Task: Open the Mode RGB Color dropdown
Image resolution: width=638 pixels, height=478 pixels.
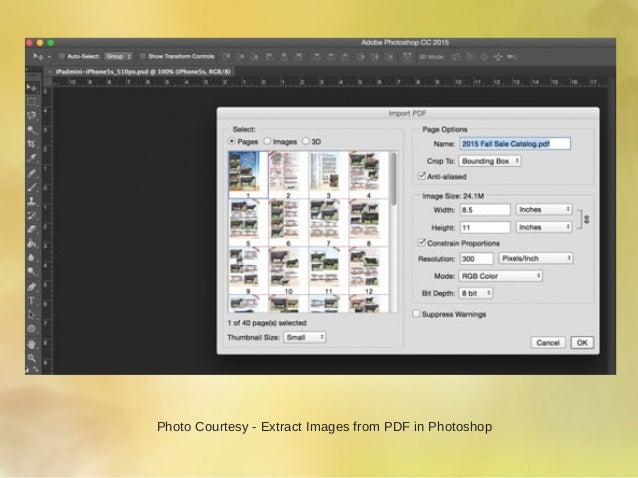Action: pos(500,276)
